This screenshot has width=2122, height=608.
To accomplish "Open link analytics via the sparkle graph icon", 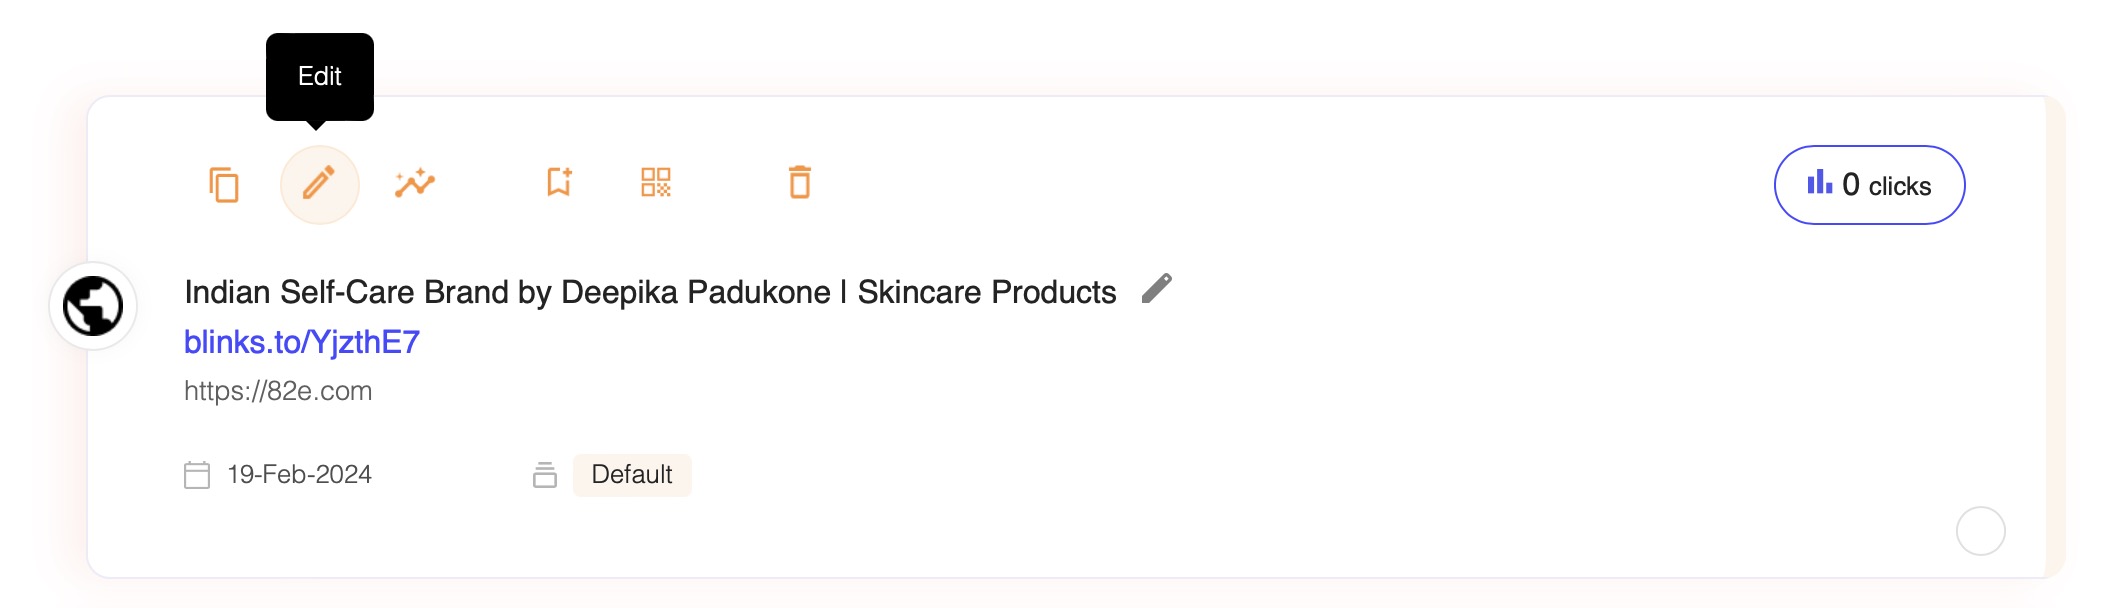I will pyautogui.click(x=415, y=183).
